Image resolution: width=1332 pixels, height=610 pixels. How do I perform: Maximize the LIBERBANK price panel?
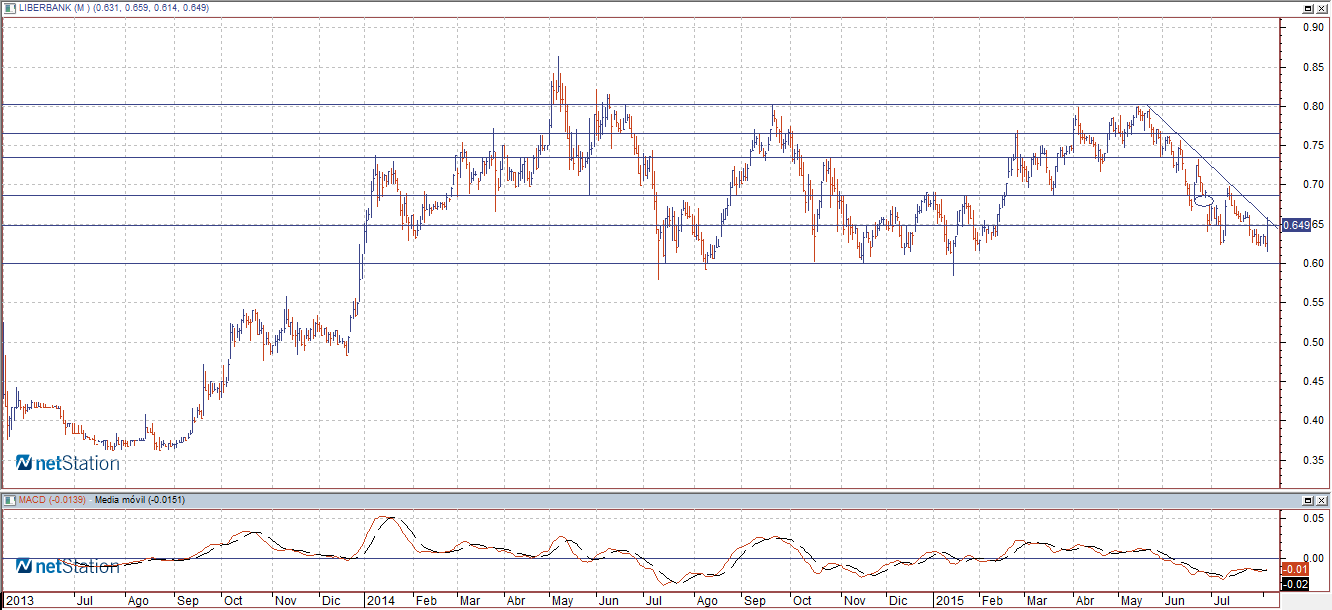(x=1308, y=8)
